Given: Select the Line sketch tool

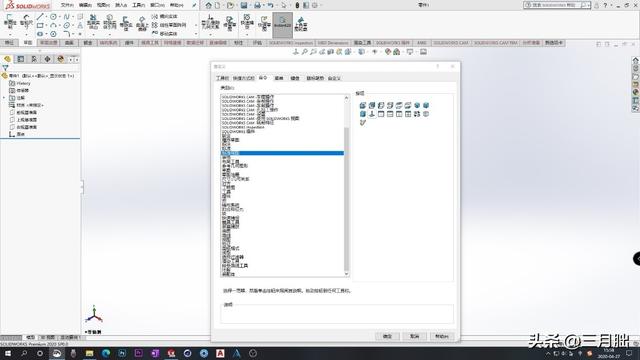Looking at the screenshot, I should (40, 17).
